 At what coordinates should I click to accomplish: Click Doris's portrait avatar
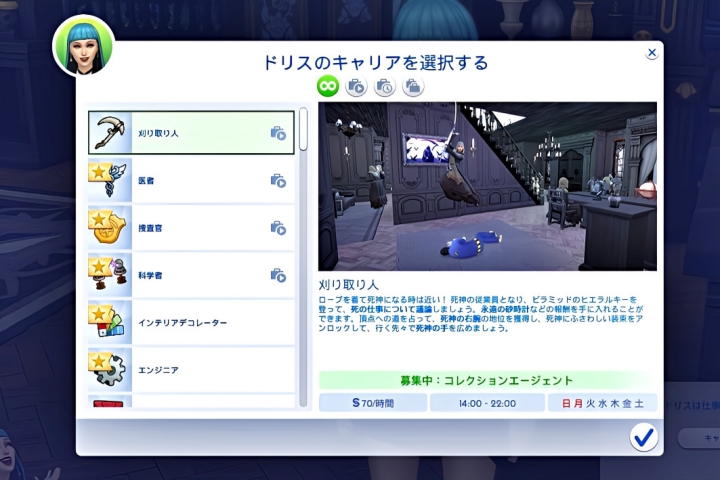coord(84,46)
